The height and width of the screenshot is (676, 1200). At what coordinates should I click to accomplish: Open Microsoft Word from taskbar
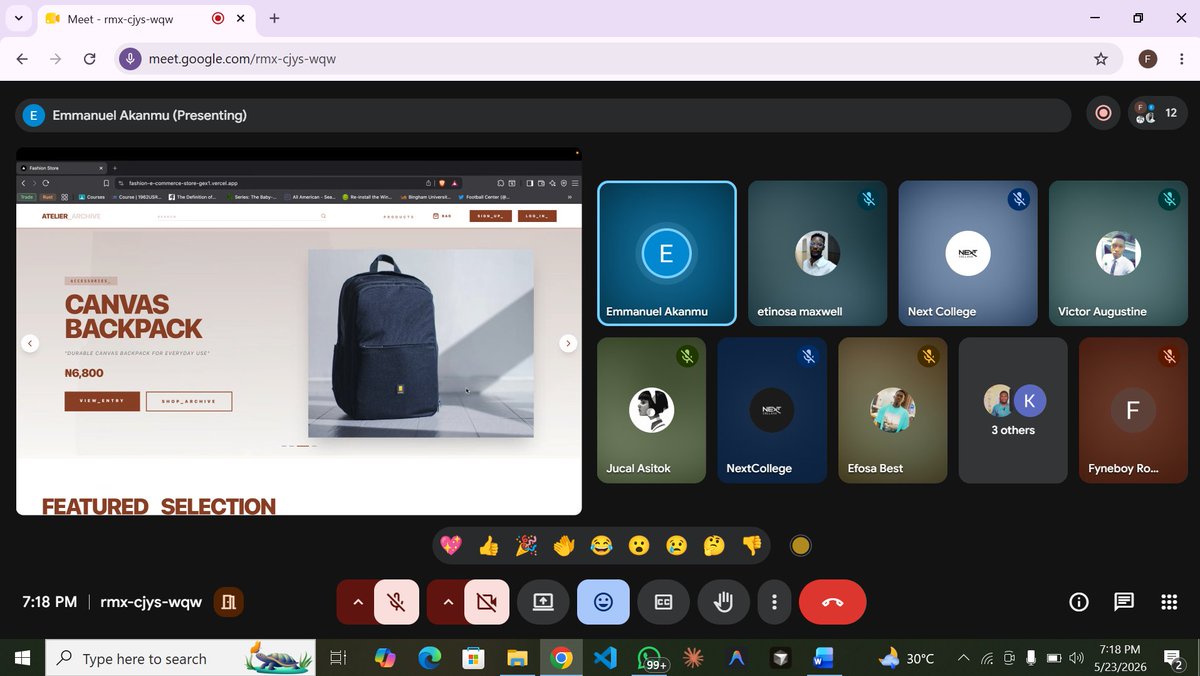click(x=823, y=658)
